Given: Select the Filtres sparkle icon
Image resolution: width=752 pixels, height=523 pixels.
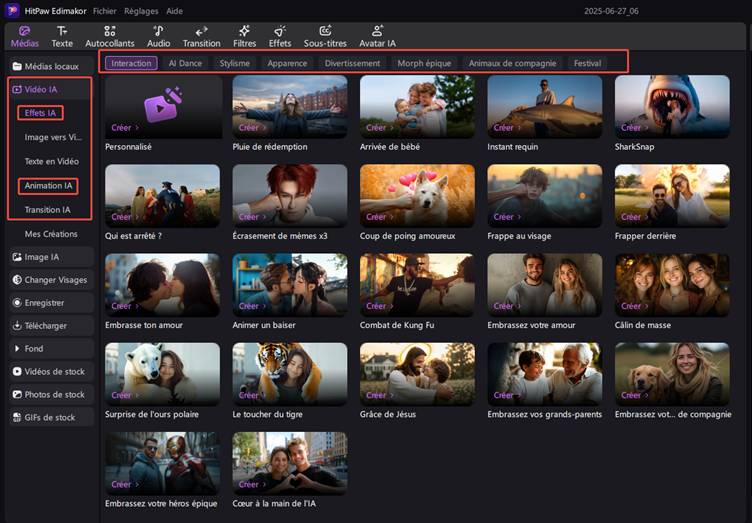Looking at the screenshot, I should click(244, 32).
